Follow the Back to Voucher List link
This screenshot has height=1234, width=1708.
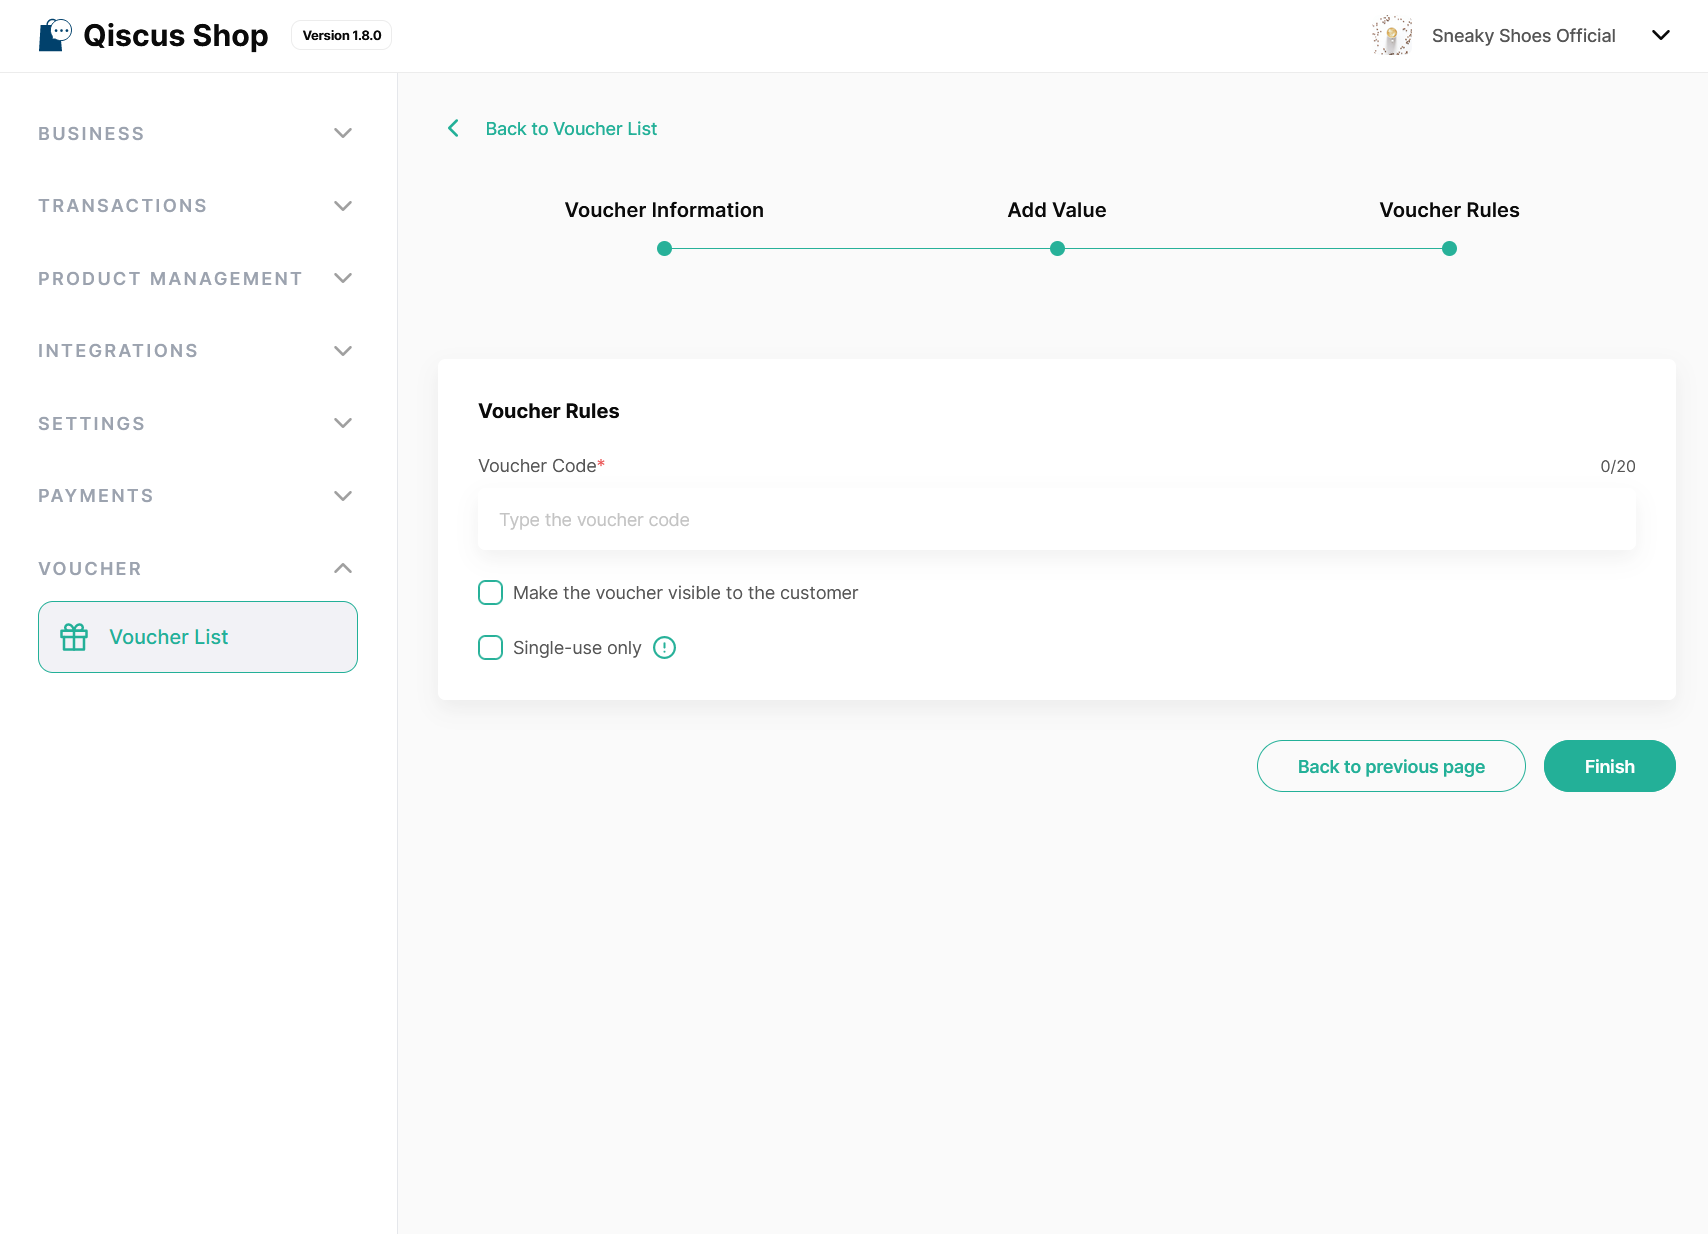pyautogui.click(x=571, y=129)
